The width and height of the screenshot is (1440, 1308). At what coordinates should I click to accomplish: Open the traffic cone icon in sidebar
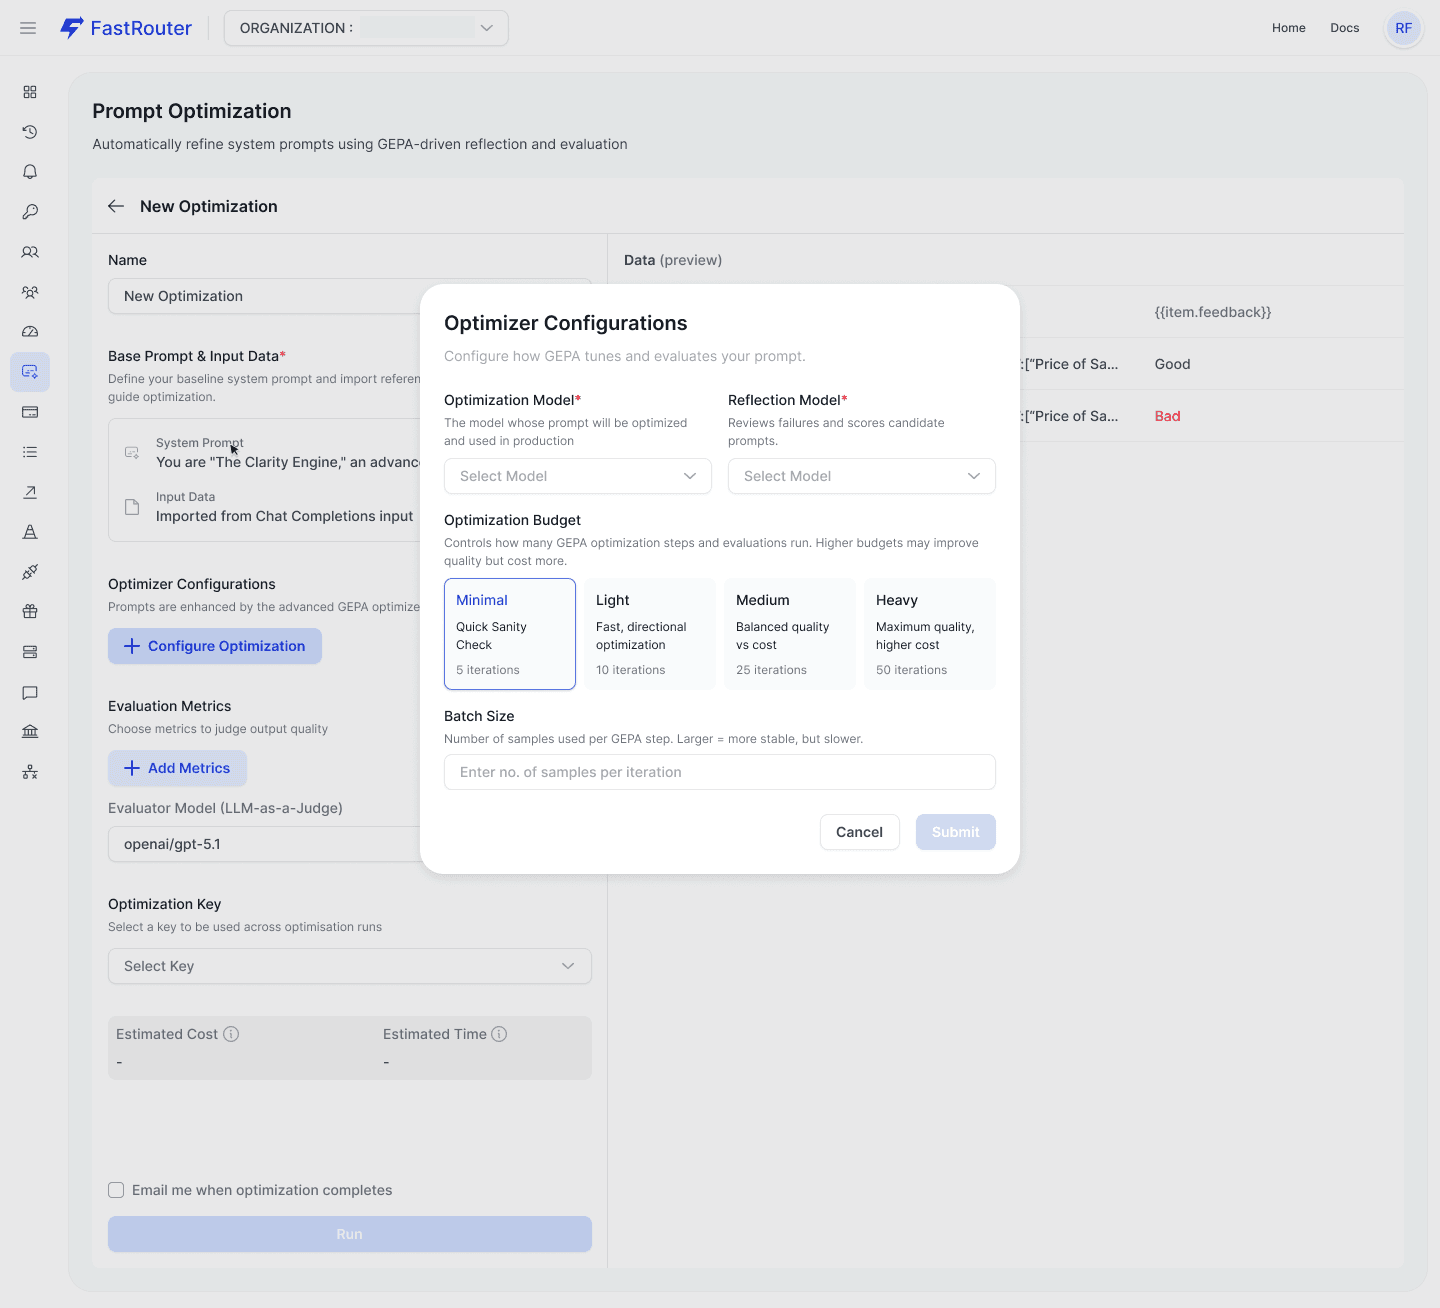[x=30, y=532]
